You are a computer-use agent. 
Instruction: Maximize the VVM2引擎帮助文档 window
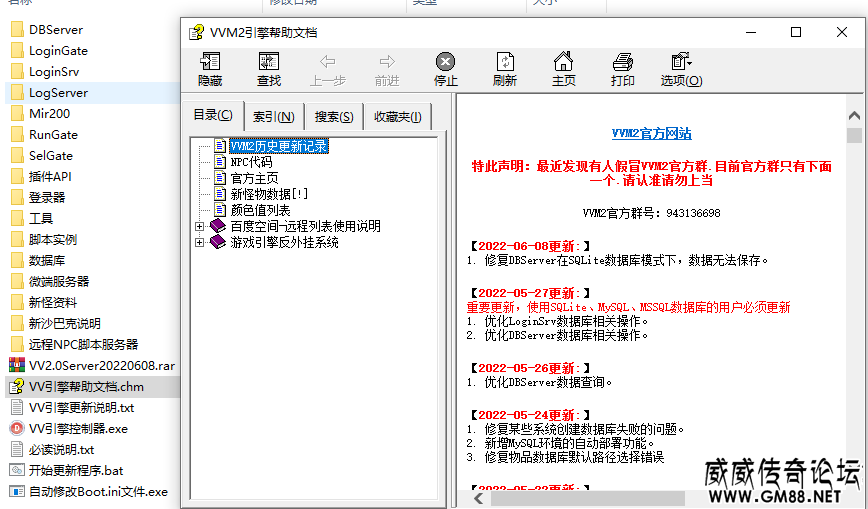(x=796, y=32)
